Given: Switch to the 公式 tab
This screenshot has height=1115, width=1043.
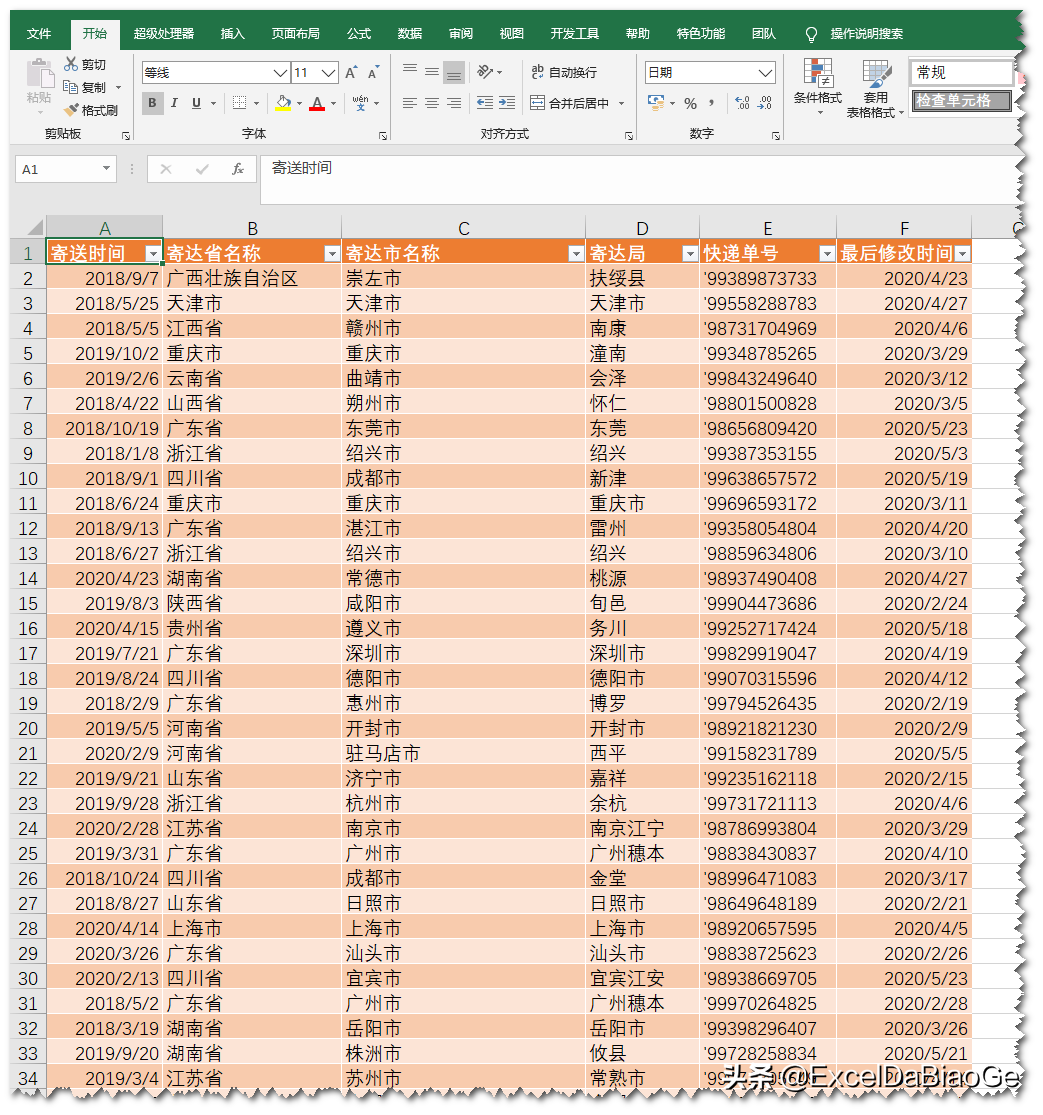Looking at the screenshot, I should (359, 33).
